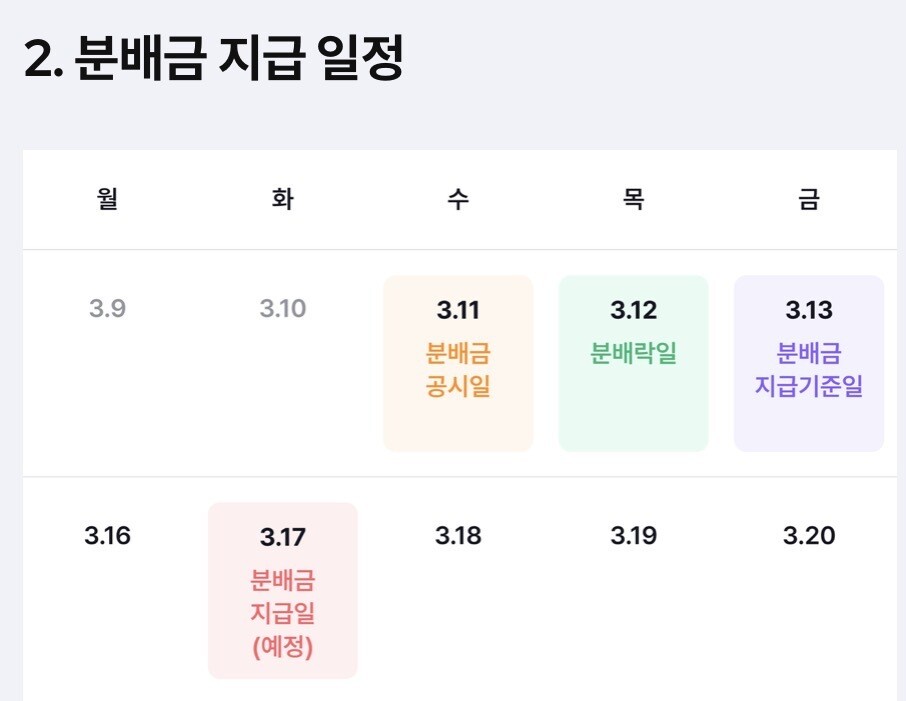Select the 목 column header
Screen dimensions: 906x701
[633, 200]
